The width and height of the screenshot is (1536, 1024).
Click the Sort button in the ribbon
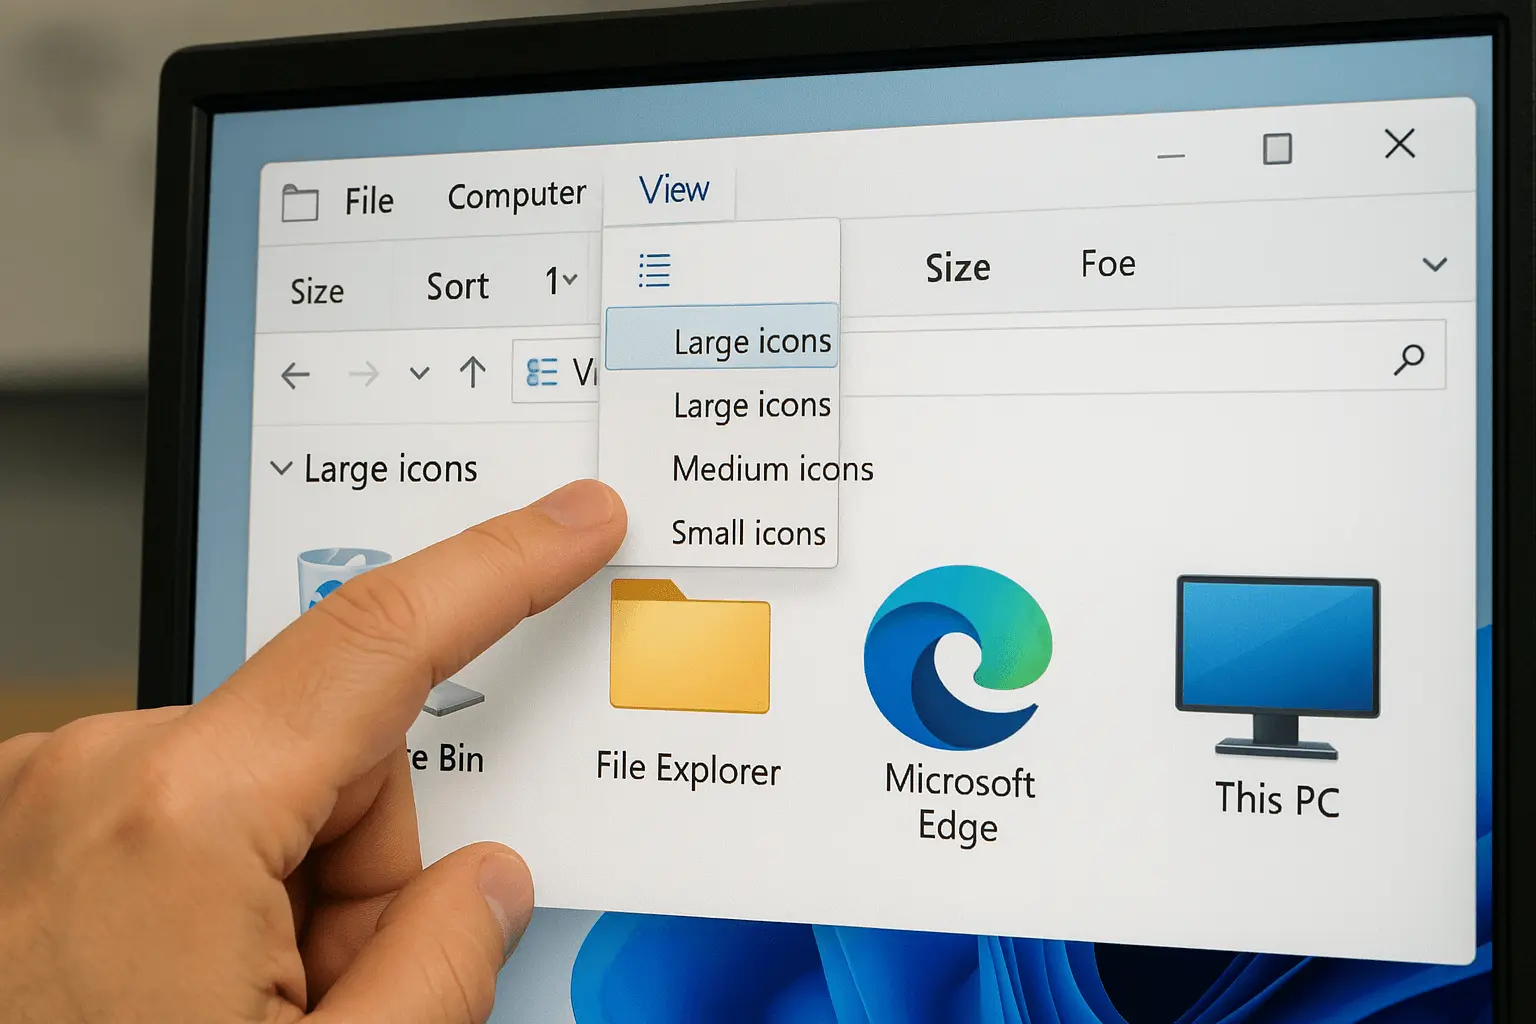(x=457, y=287)
